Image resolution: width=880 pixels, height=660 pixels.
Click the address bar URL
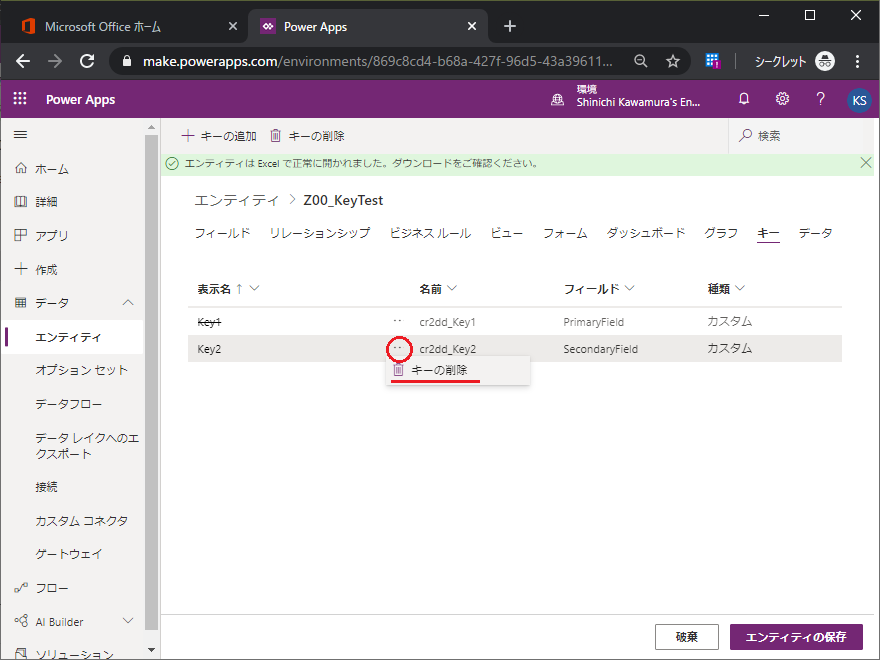pyautogui.click(x=377, y=61)
